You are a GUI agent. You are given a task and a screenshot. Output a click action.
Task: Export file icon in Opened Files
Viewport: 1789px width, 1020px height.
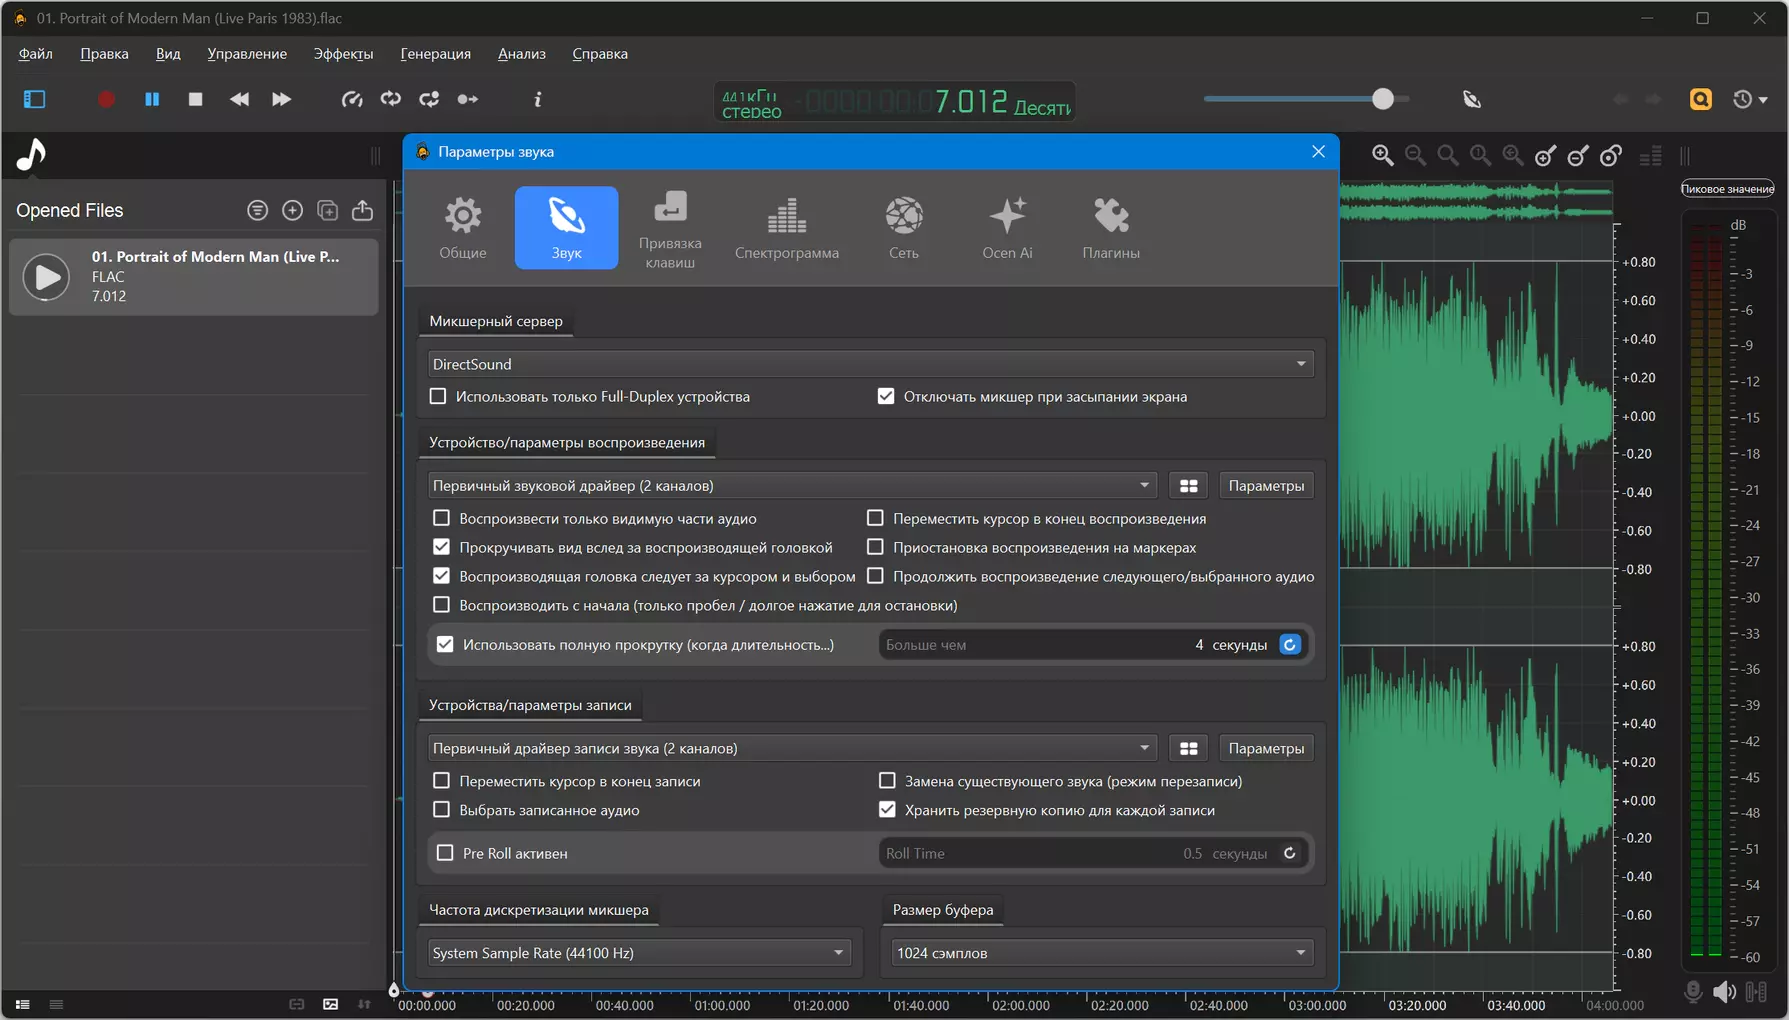(362, 210)
